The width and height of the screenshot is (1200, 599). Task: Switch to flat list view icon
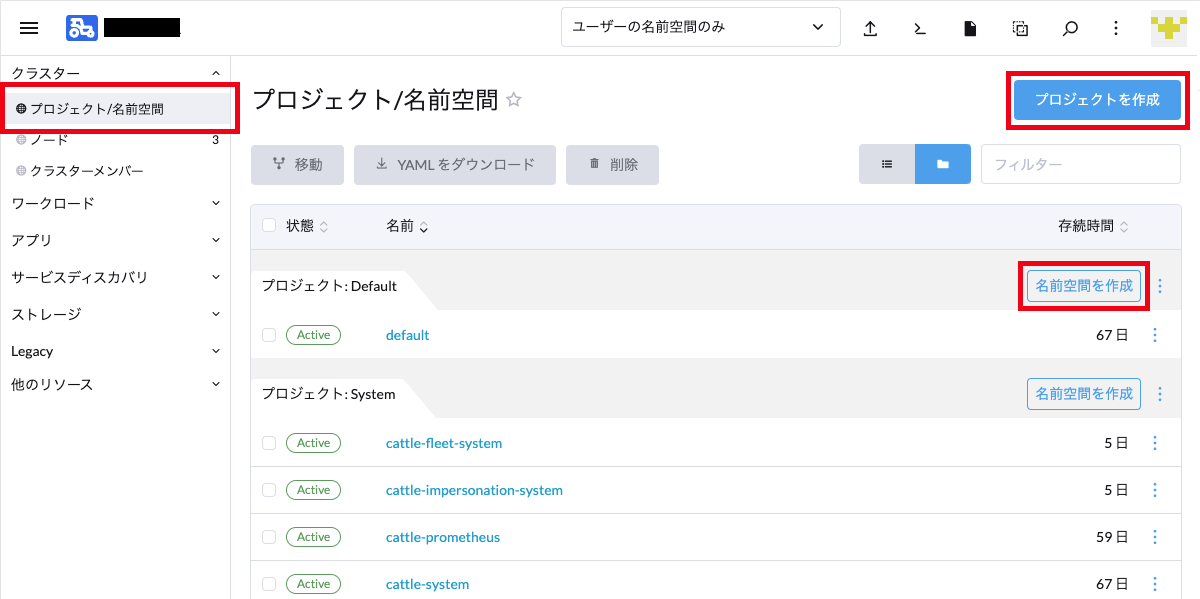[x=887, y=164]
